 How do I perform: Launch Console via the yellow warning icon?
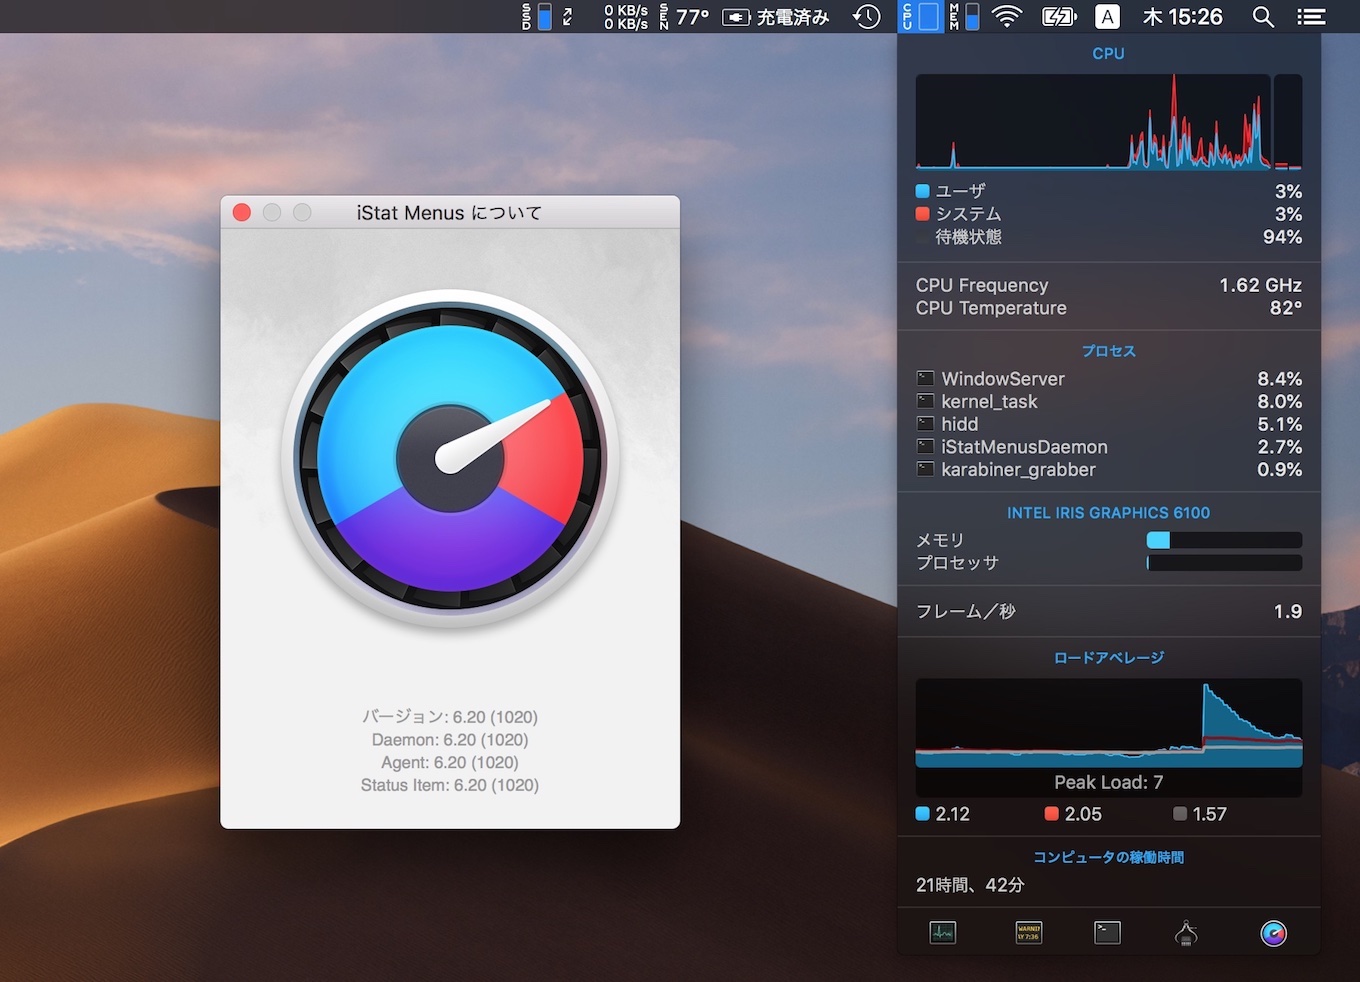coord(1028,933)
